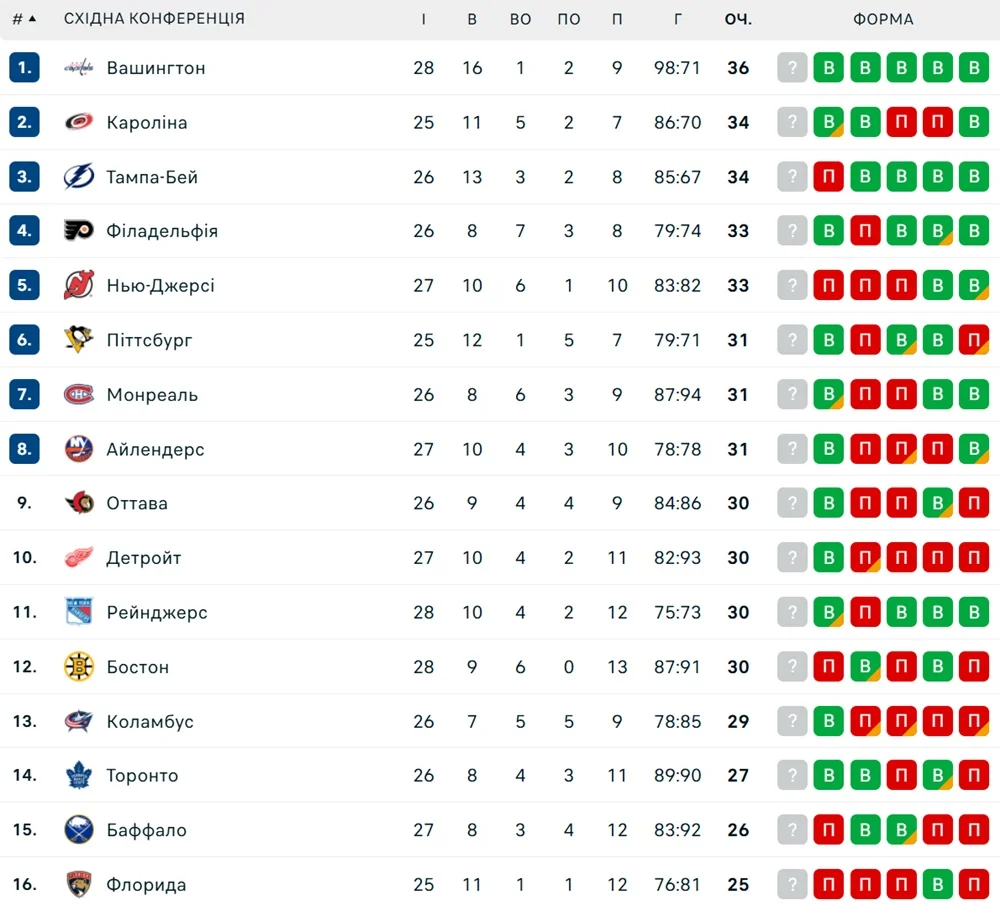The width and height of the screenshot is (1000, 905).
Task: Sort standings by ОЧ. points column
Action: [x=738, y=19]
